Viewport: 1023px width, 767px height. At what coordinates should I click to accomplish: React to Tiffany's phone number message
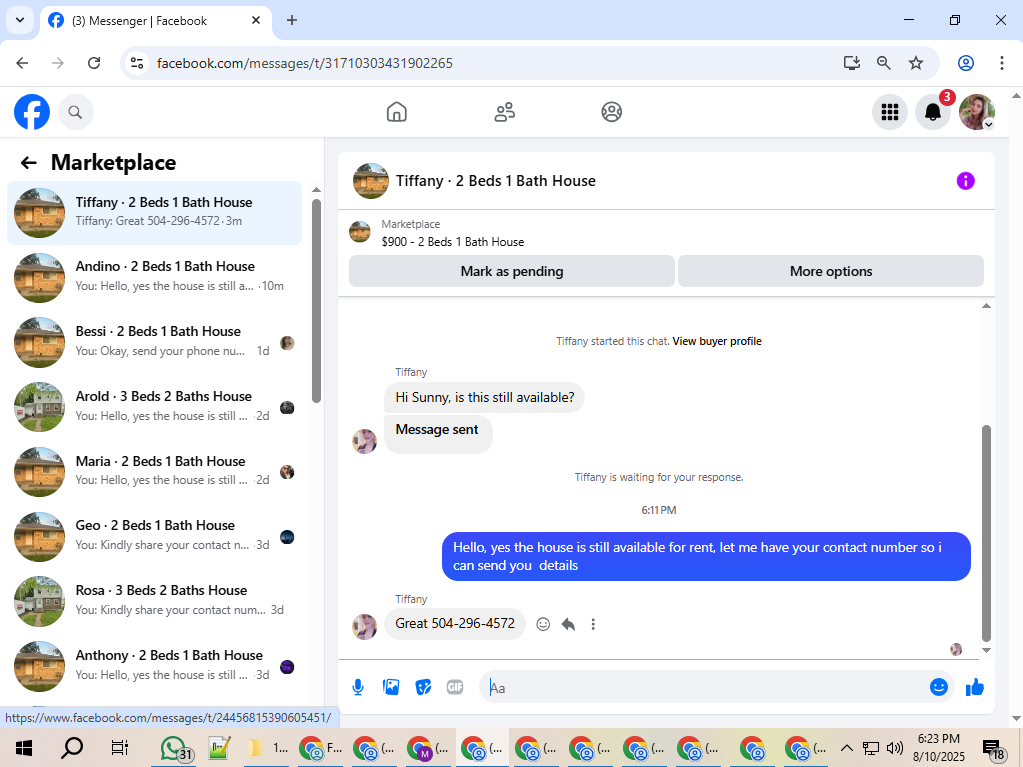pos(543,624)
